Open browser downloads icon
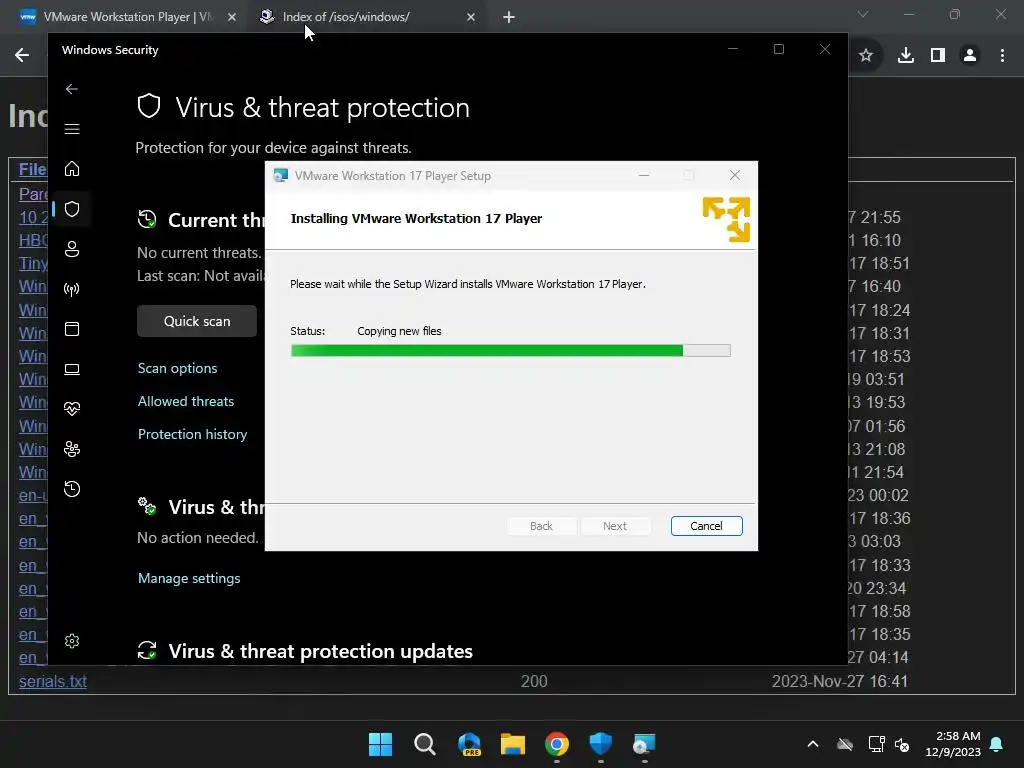1024x768 pixels. click(906, 56)
